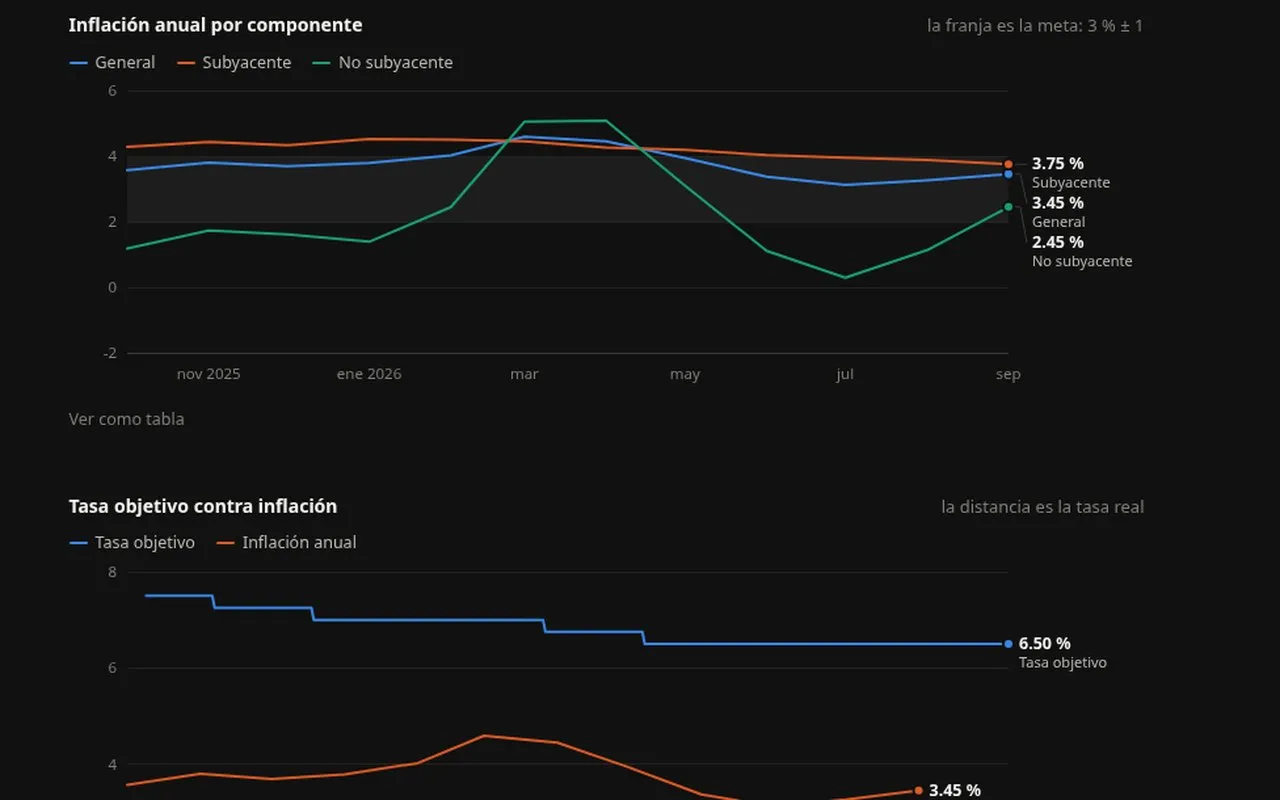Click the '2.45 %' value label
The width and height of the screenshot is (1280, 800).
click(1058, 242)
